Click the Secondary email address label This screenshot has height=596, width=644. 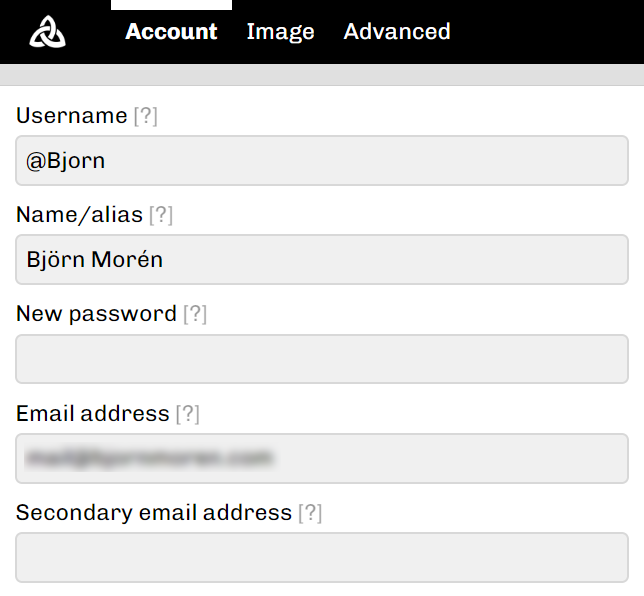click(154, 513)
